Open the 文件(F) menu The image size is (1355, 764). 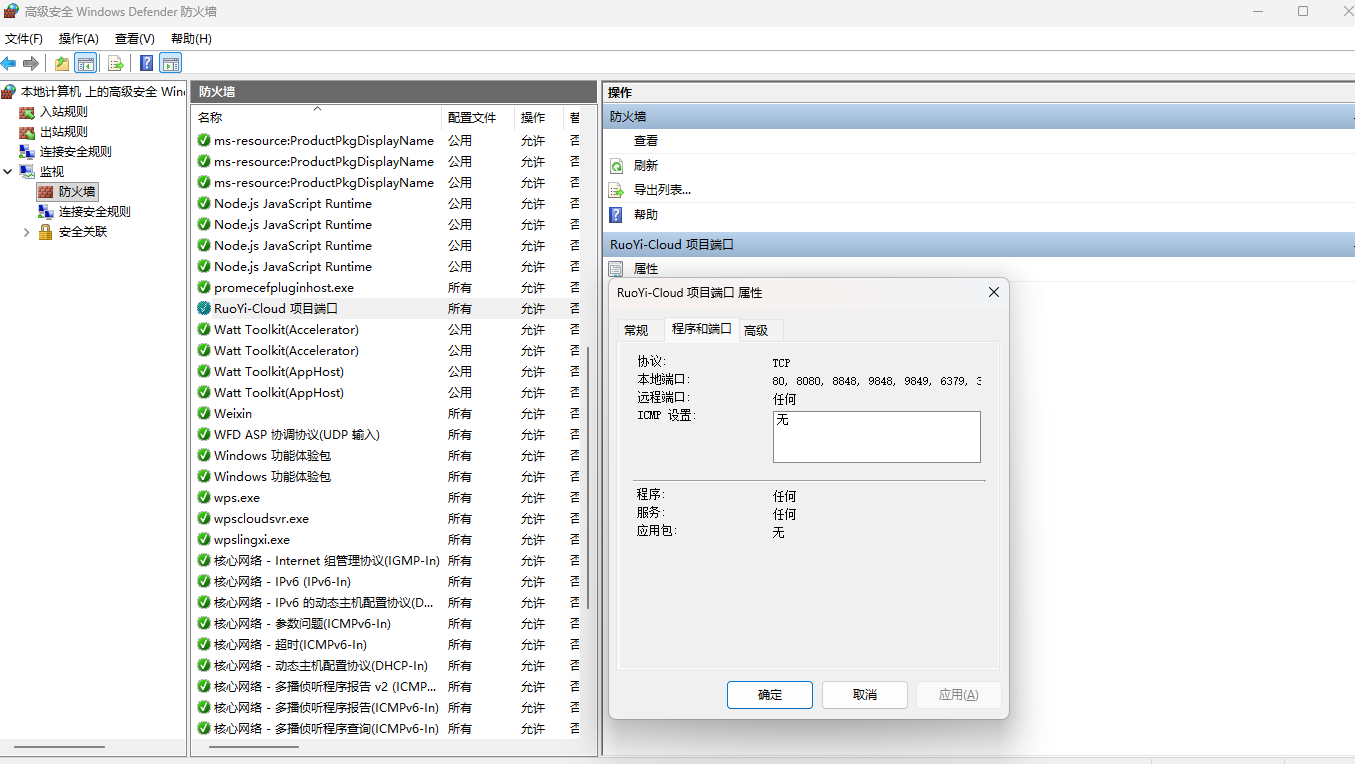click(x=24, y=39)
